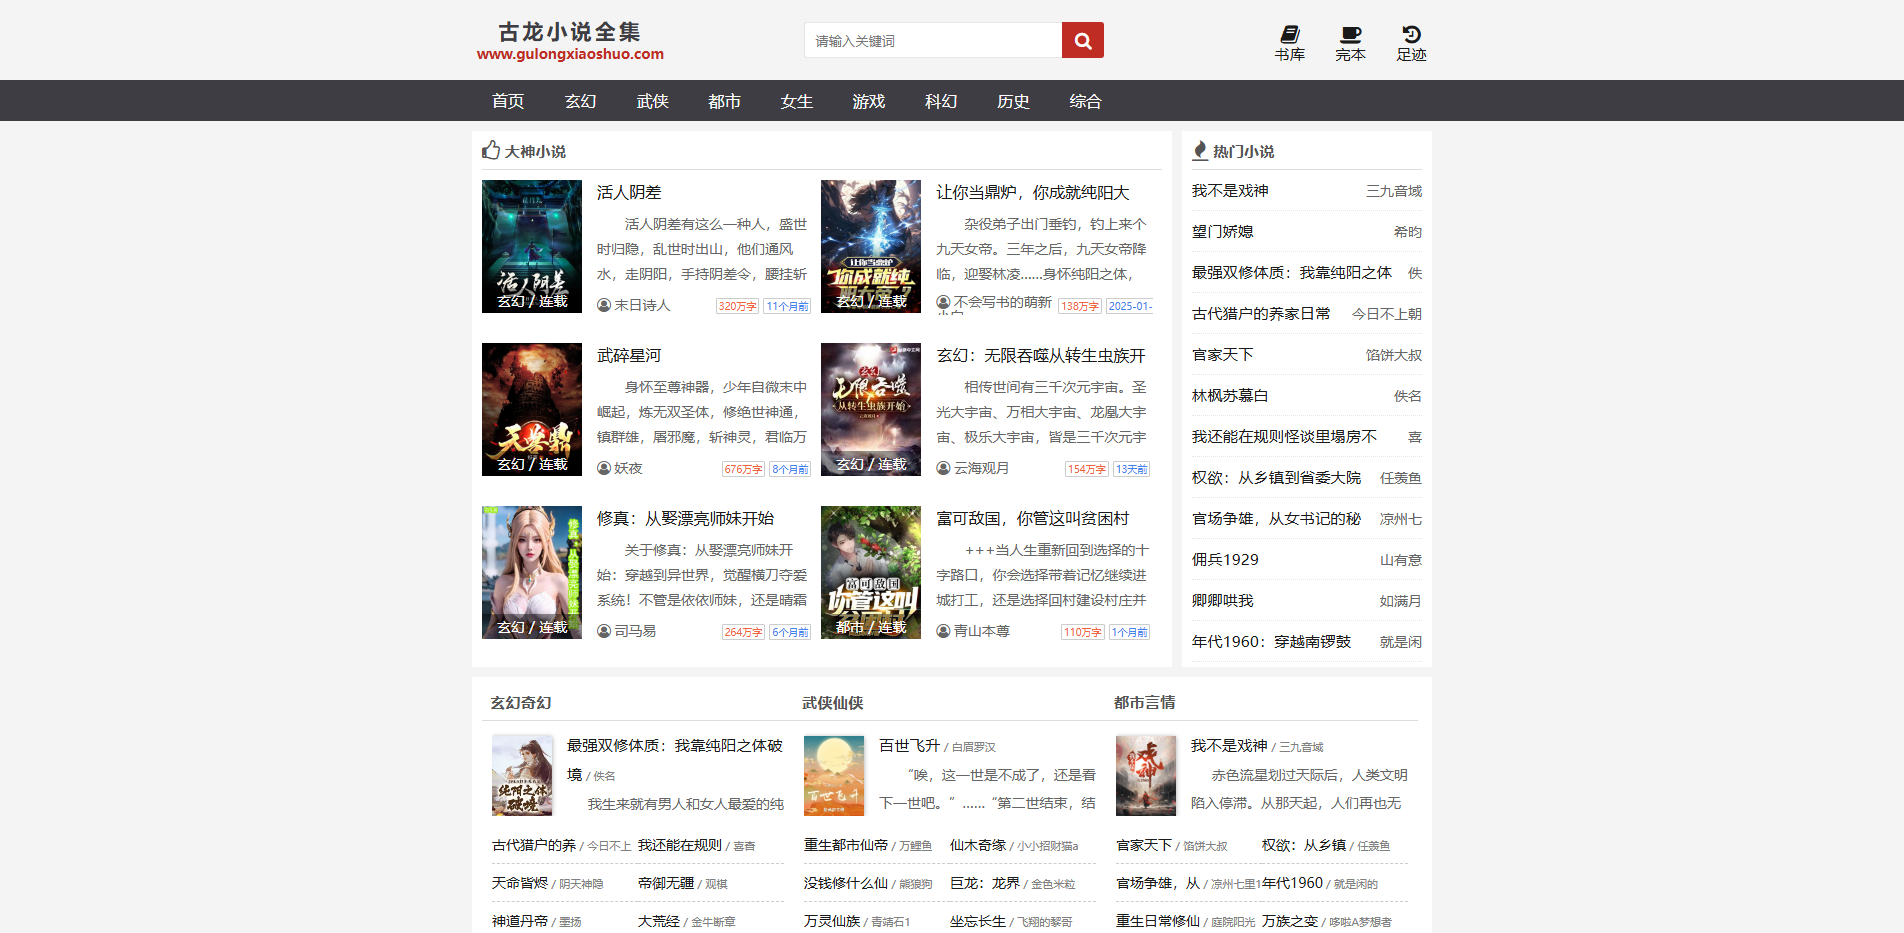Open the 完本 completed books icon
This screenshot has height=933, width=1904.
click(1350, 43)
